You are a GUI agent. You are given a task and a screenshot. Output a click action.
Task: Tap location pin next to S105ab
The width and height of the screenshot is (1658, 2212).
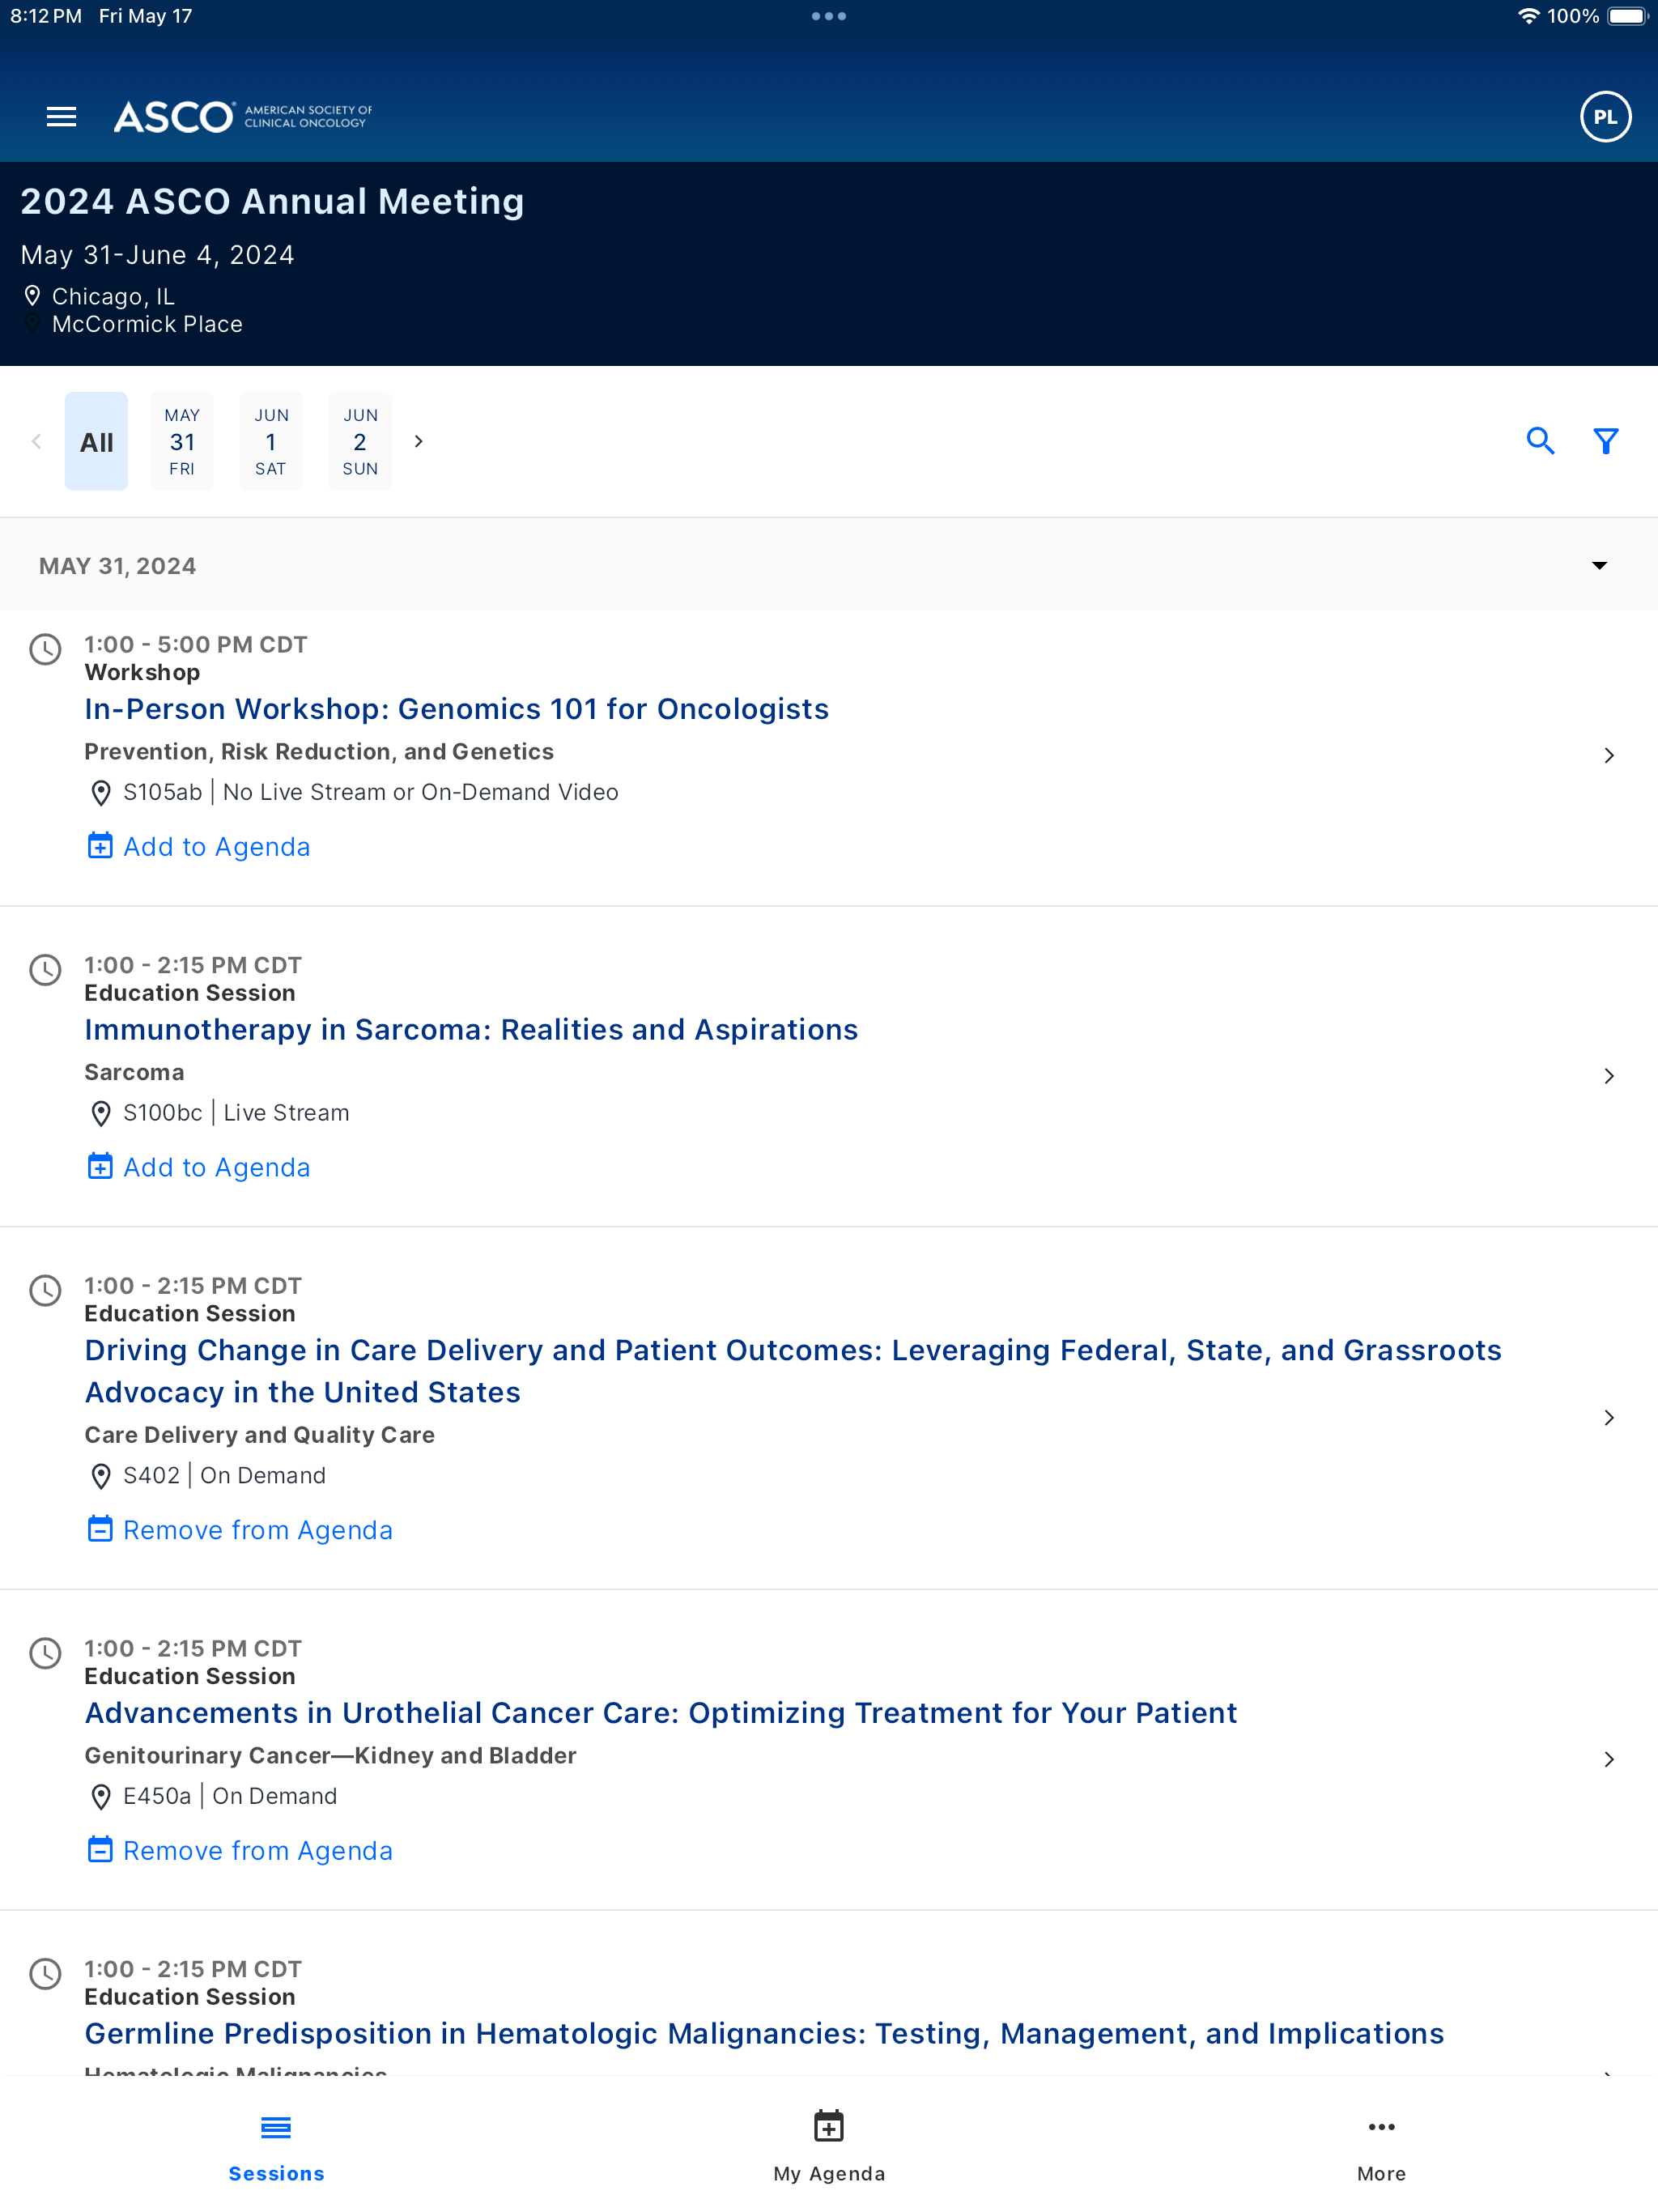coord(100,793)
